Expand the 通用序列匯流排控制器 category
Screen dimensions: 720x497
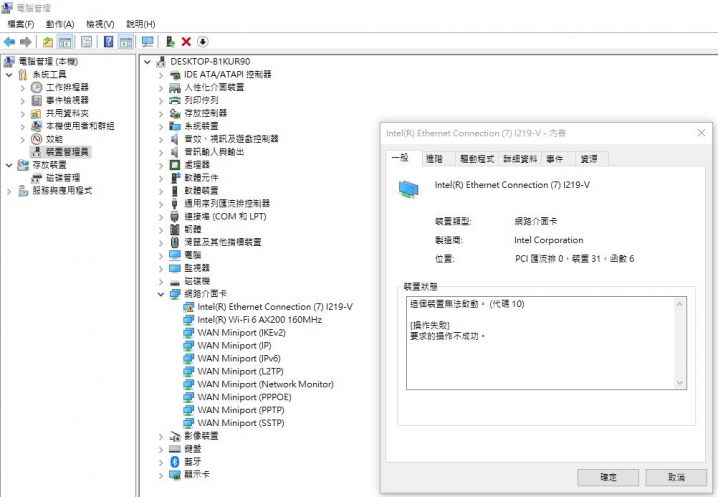[160, 203]
